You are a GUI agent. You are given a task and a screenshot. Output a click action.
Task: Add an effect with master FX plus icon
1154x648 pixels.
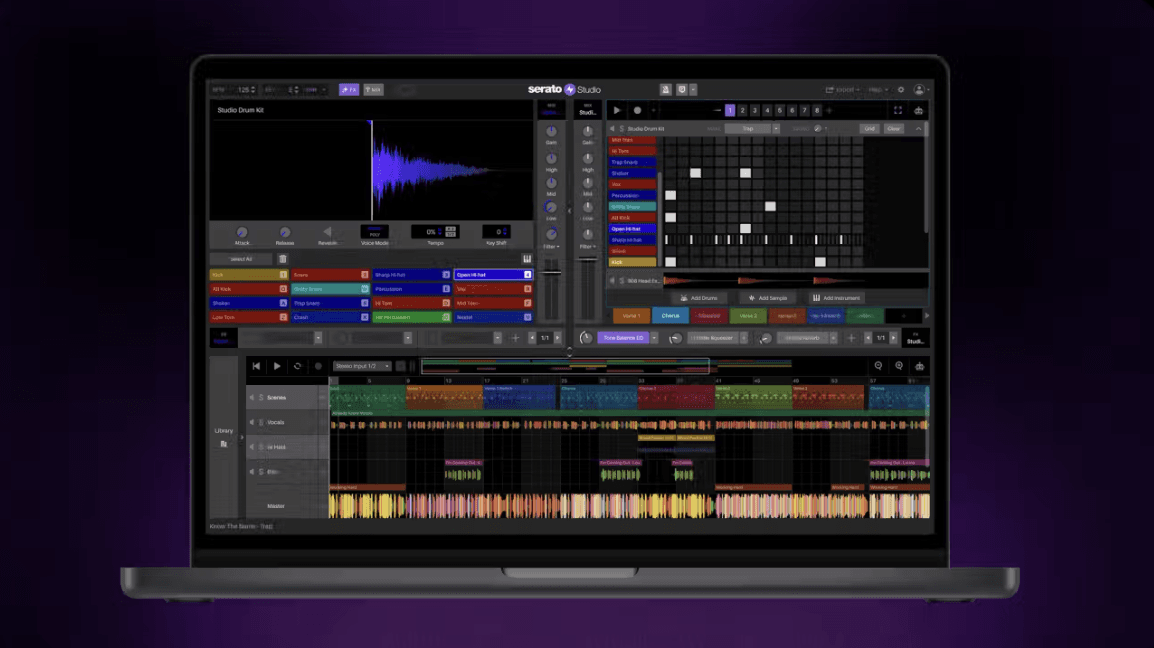(852, 338)
